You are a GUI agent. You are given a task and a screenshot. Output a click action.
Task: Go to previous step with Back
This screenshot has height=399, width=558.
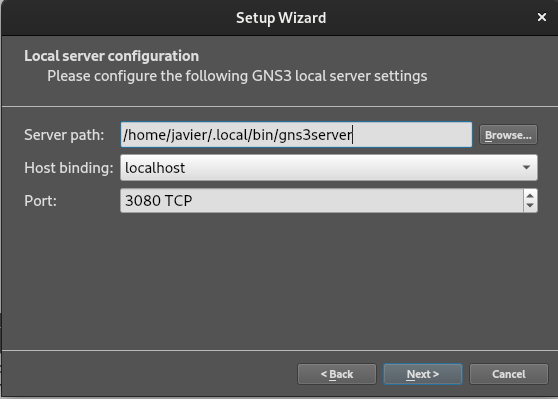point(337,374)
